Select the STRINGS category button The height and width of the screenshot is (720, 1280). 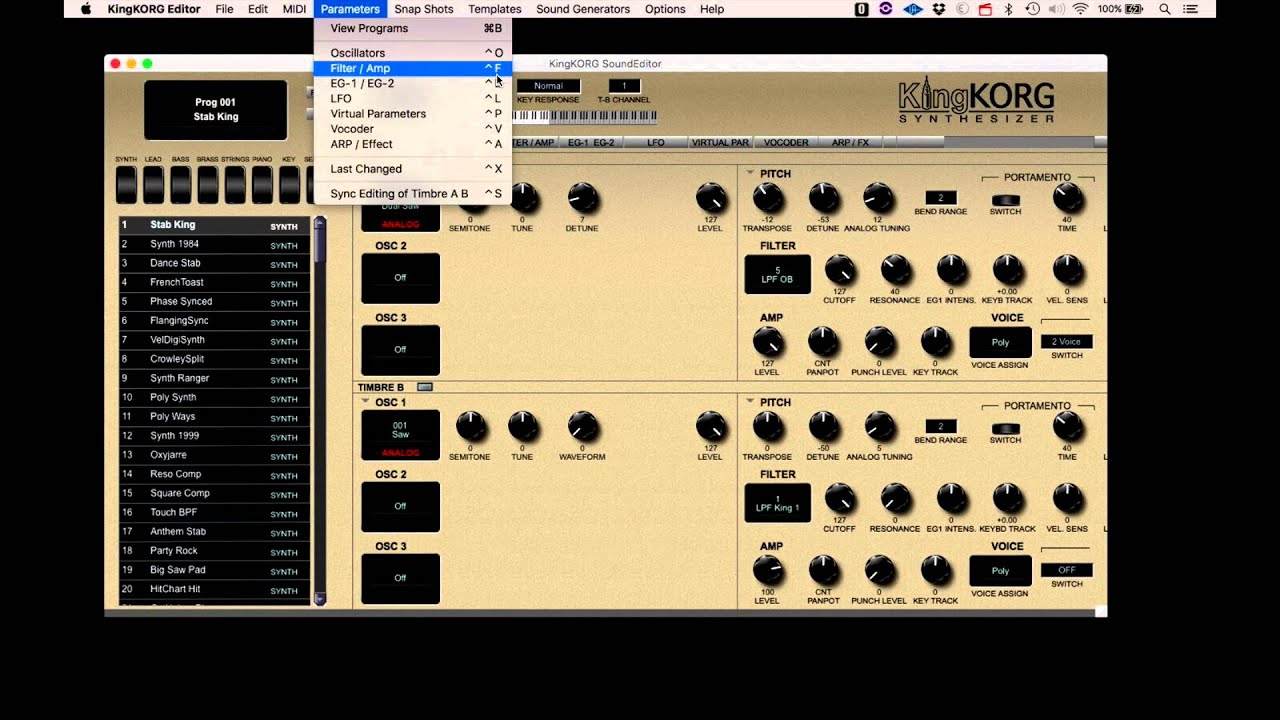[235, 184]
